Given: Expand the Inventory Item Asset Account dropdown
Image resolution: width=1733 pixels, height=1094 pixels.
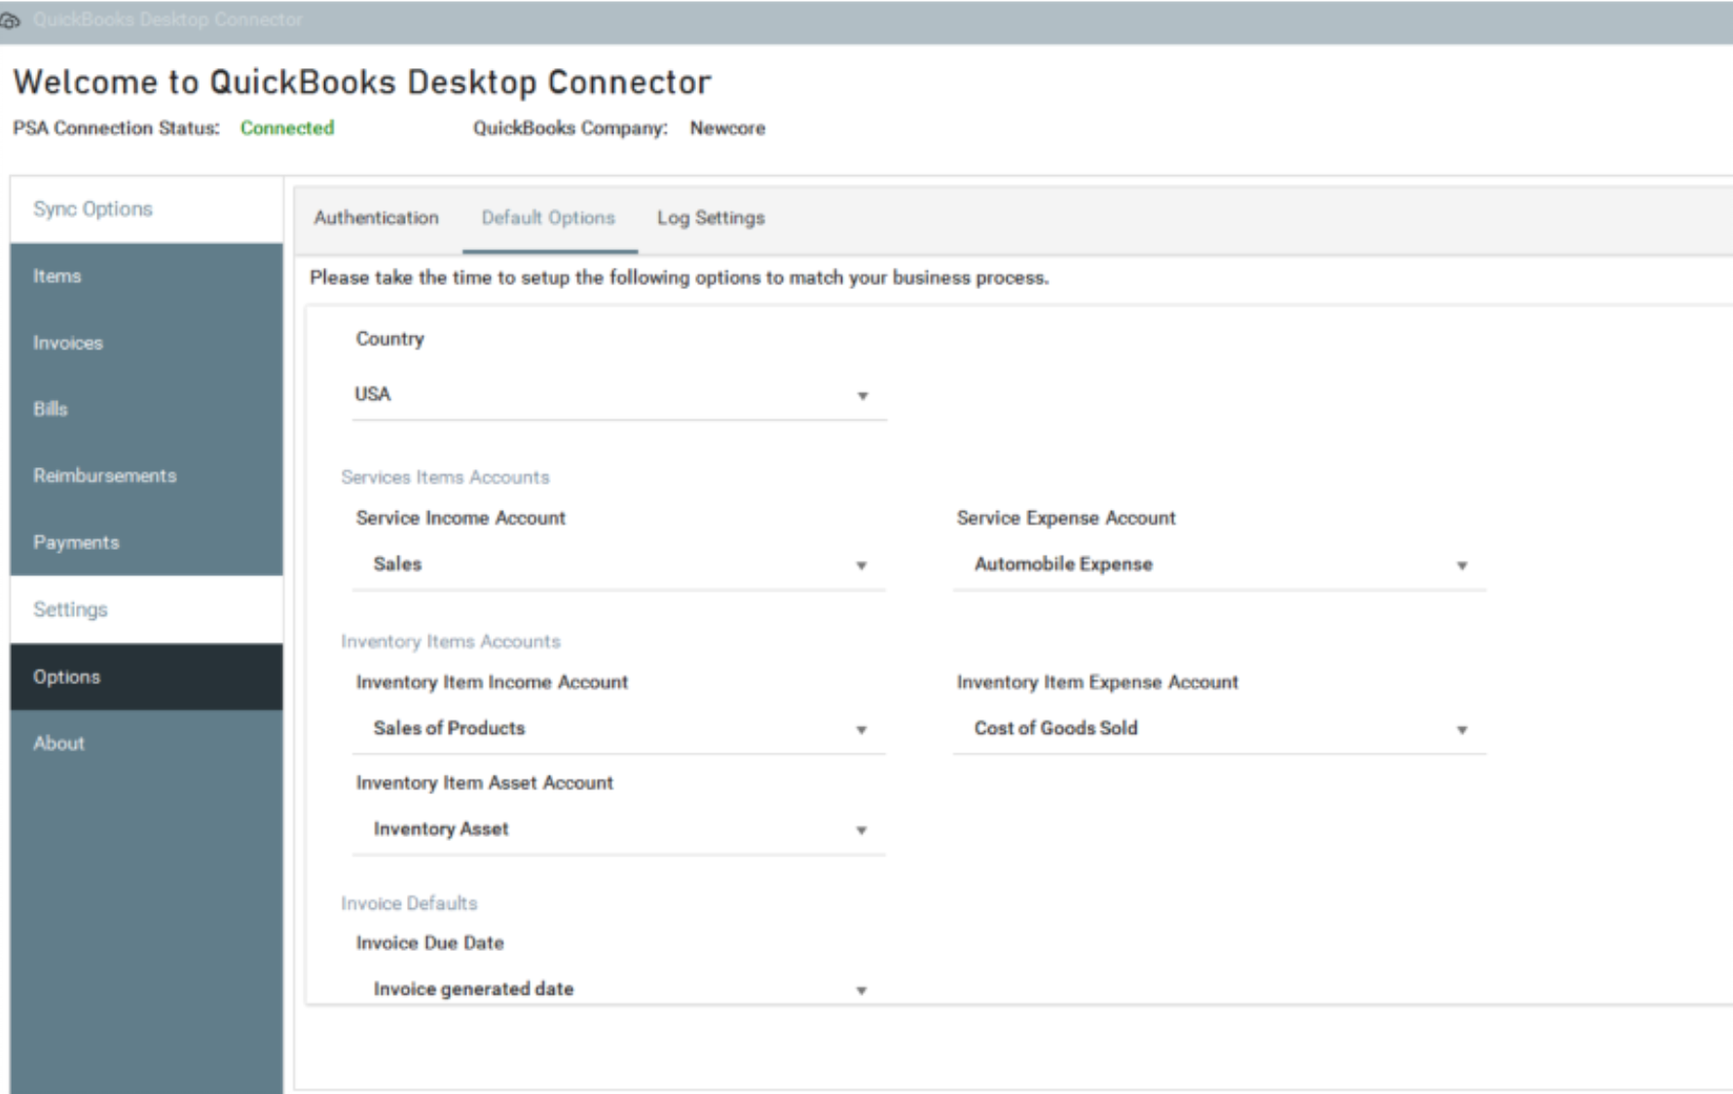Looking at the screenshot, I should click(x=619, y=830).
